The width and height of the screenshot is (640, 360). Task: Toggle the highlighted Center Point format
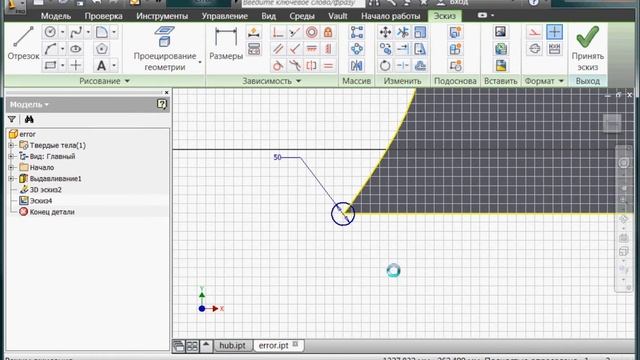click(x=554, y=32)
